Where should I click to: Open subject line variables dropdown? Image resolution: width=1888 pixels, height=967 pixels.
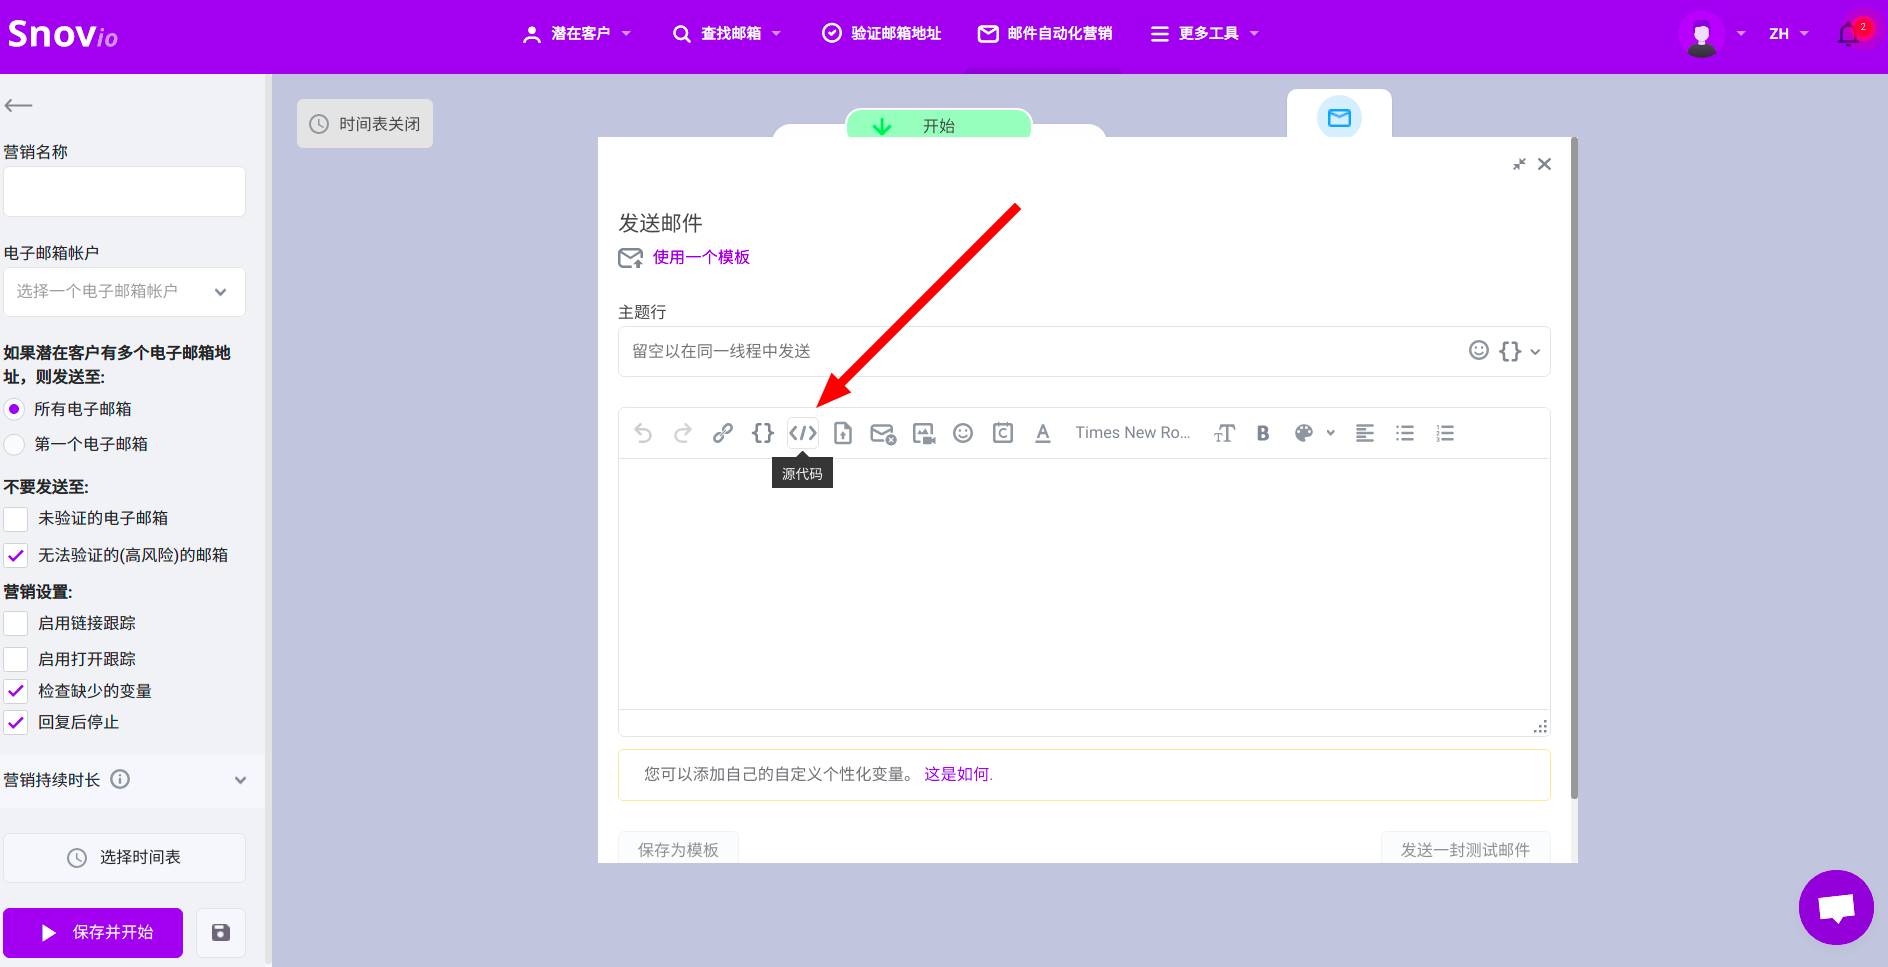tap(1519, 351)
